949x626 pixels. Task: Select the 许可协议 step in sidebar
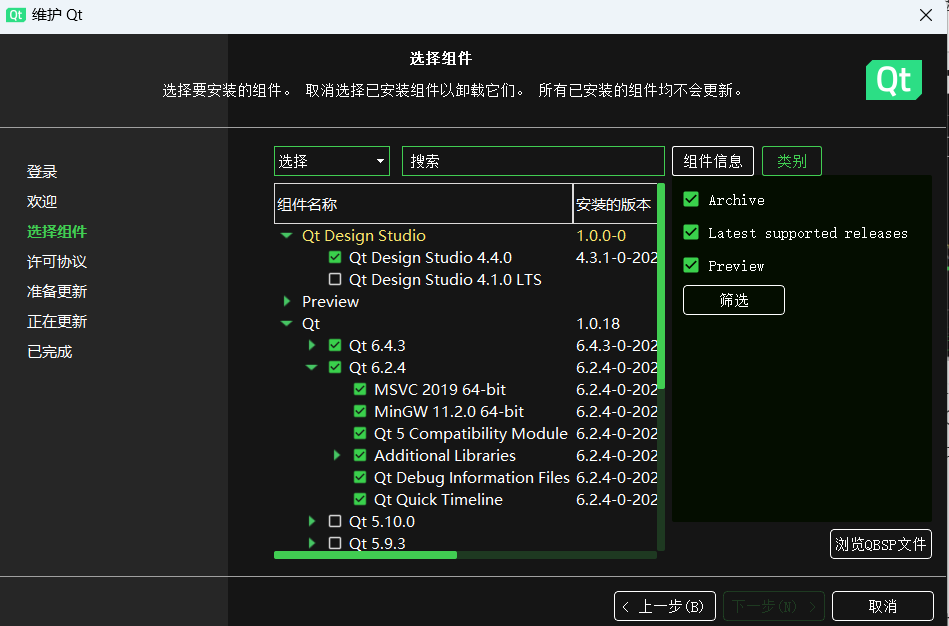pyautogui.click(x=57, y=262)
